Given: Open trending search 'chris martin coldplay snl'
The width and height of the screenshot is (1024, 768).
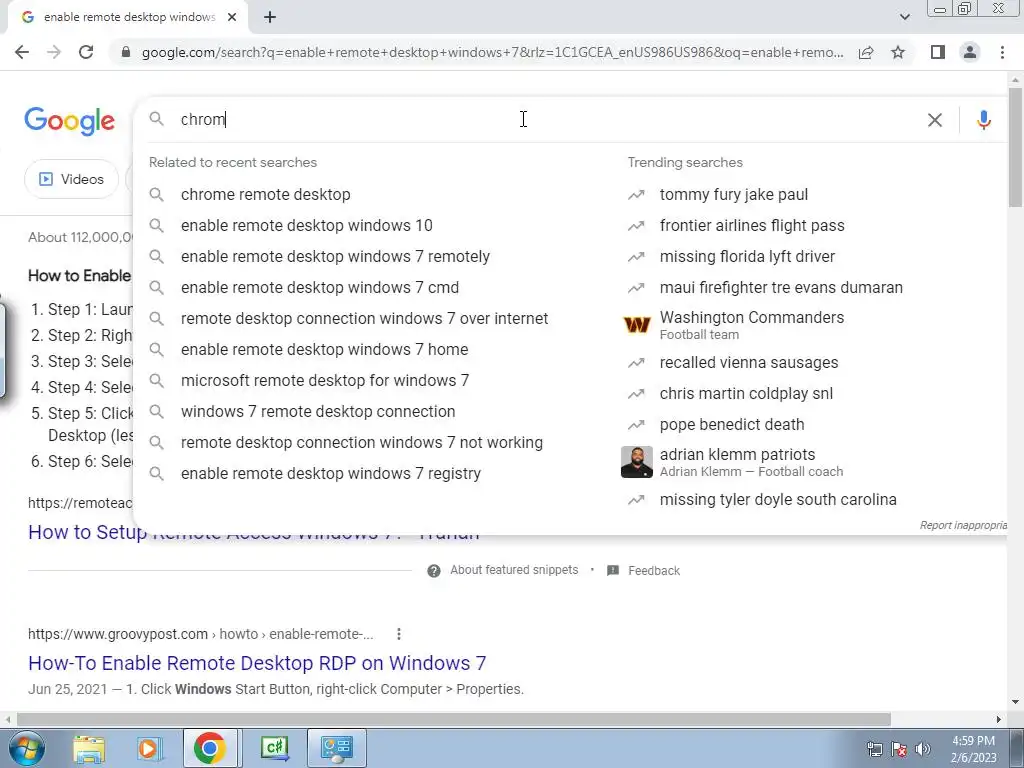Looking at the screenshot, I should 746,394.
